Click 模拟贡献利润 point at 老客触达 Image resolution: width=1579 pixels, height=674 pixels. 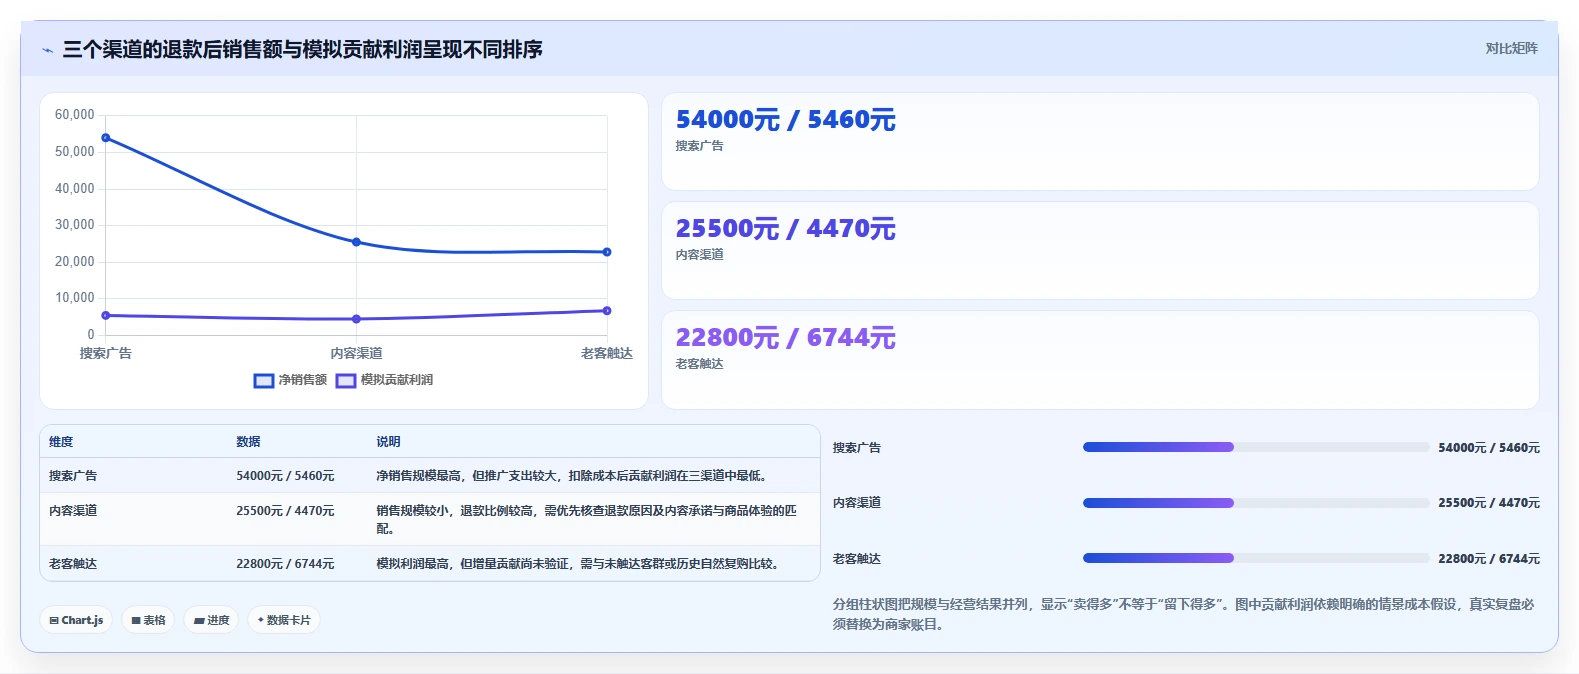click(607, 311)
